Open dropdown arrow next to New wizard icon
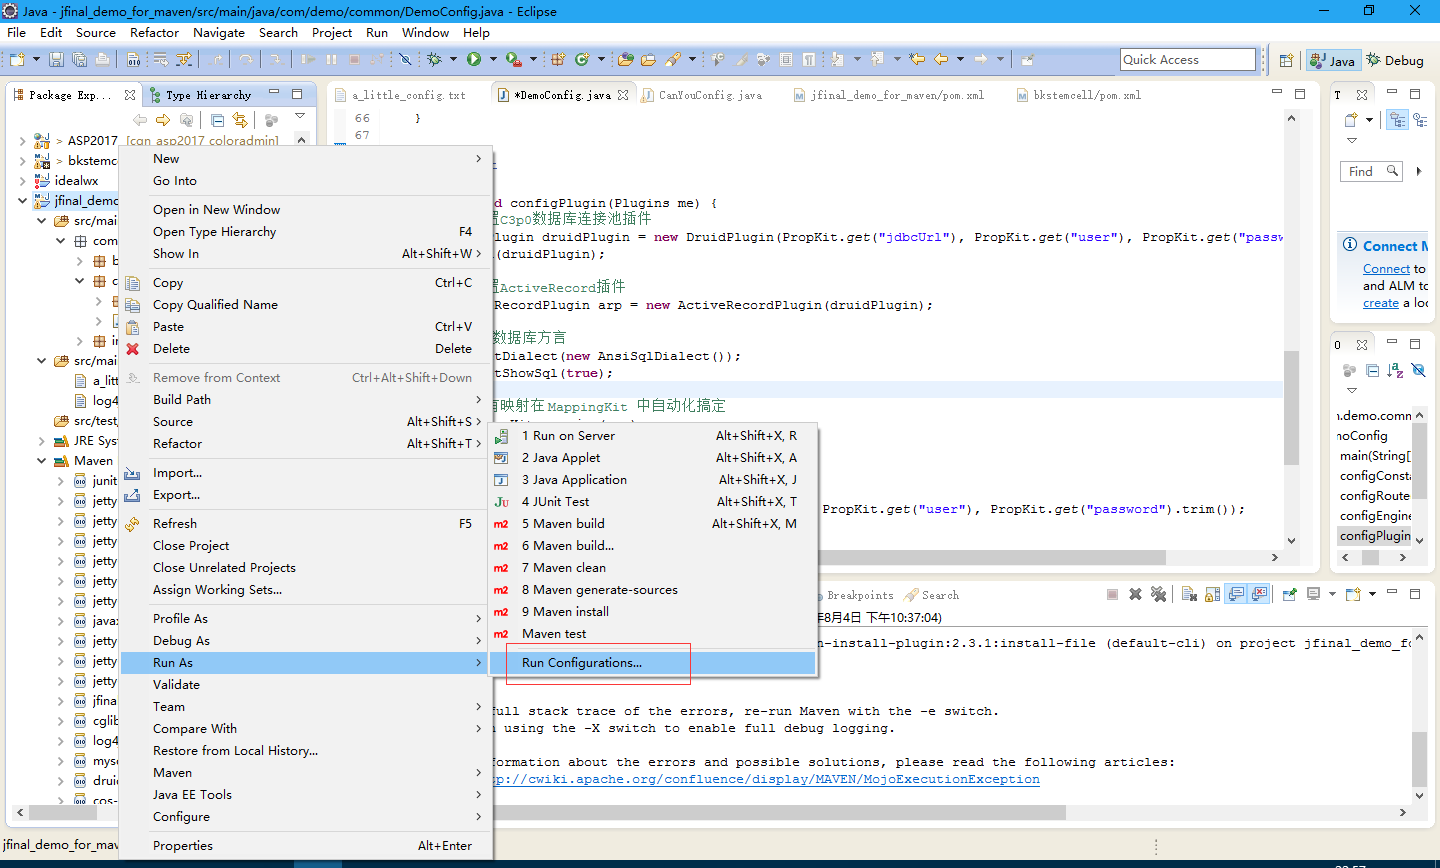This screenshot has width=1440, height=868. pos(36,60)
